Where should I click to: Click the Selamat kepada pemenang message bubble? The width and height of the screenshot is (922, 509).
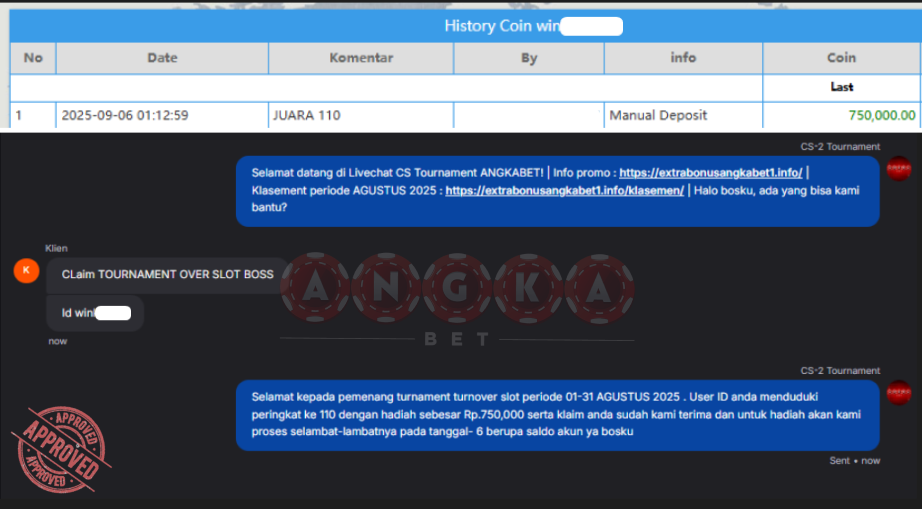click(557, 414)
